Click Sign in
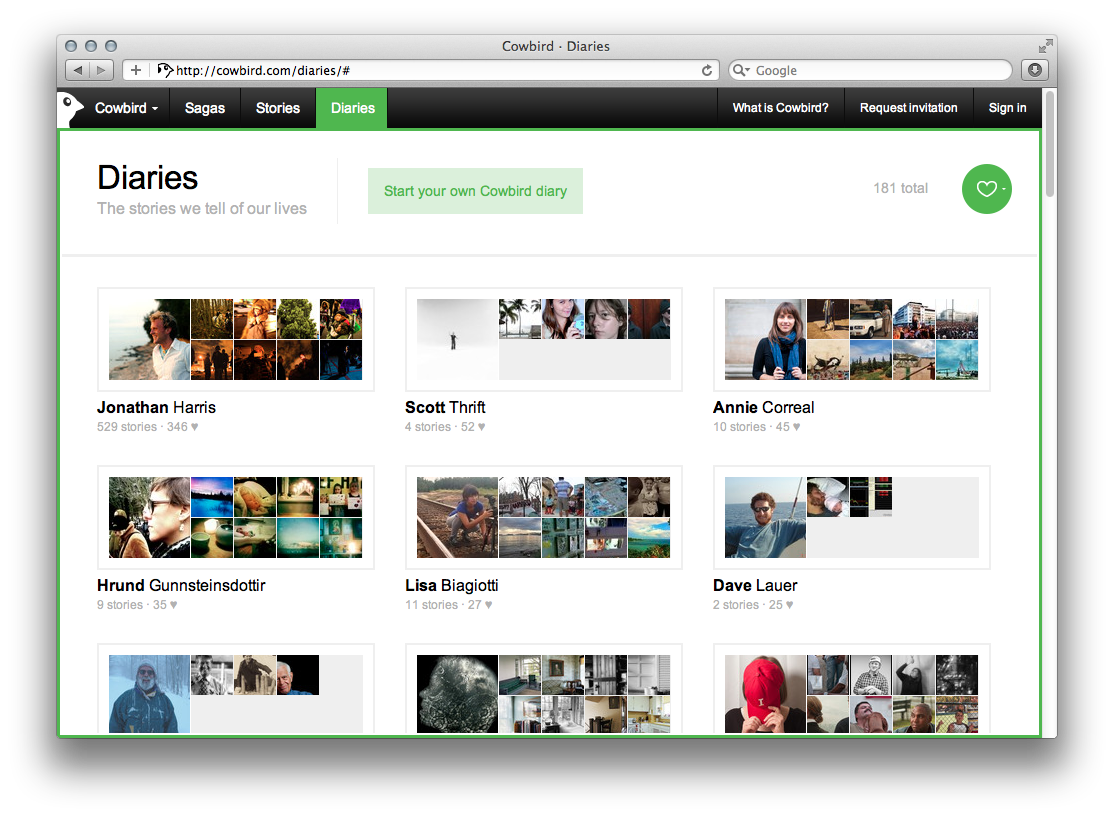Viewport: 1114px width, 817px height. (x=1007, y=108)
